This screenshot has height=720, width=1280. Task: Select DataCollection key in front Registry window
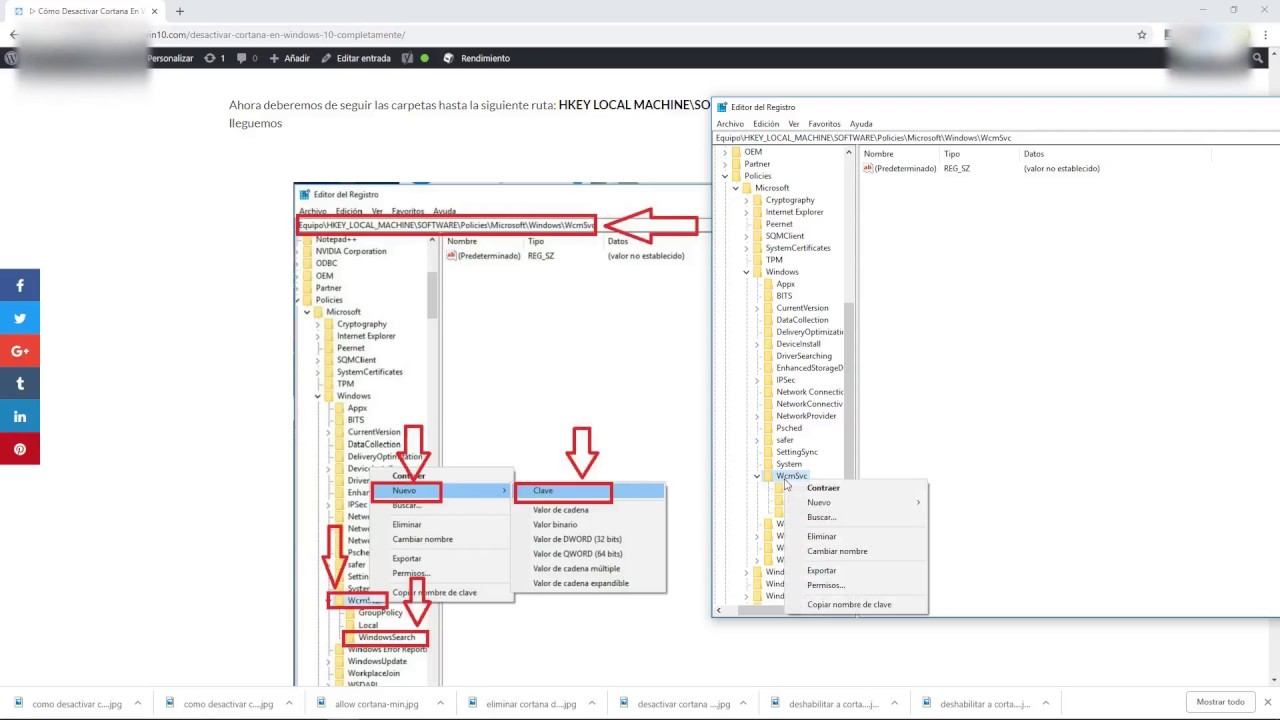tap(802, 320)
